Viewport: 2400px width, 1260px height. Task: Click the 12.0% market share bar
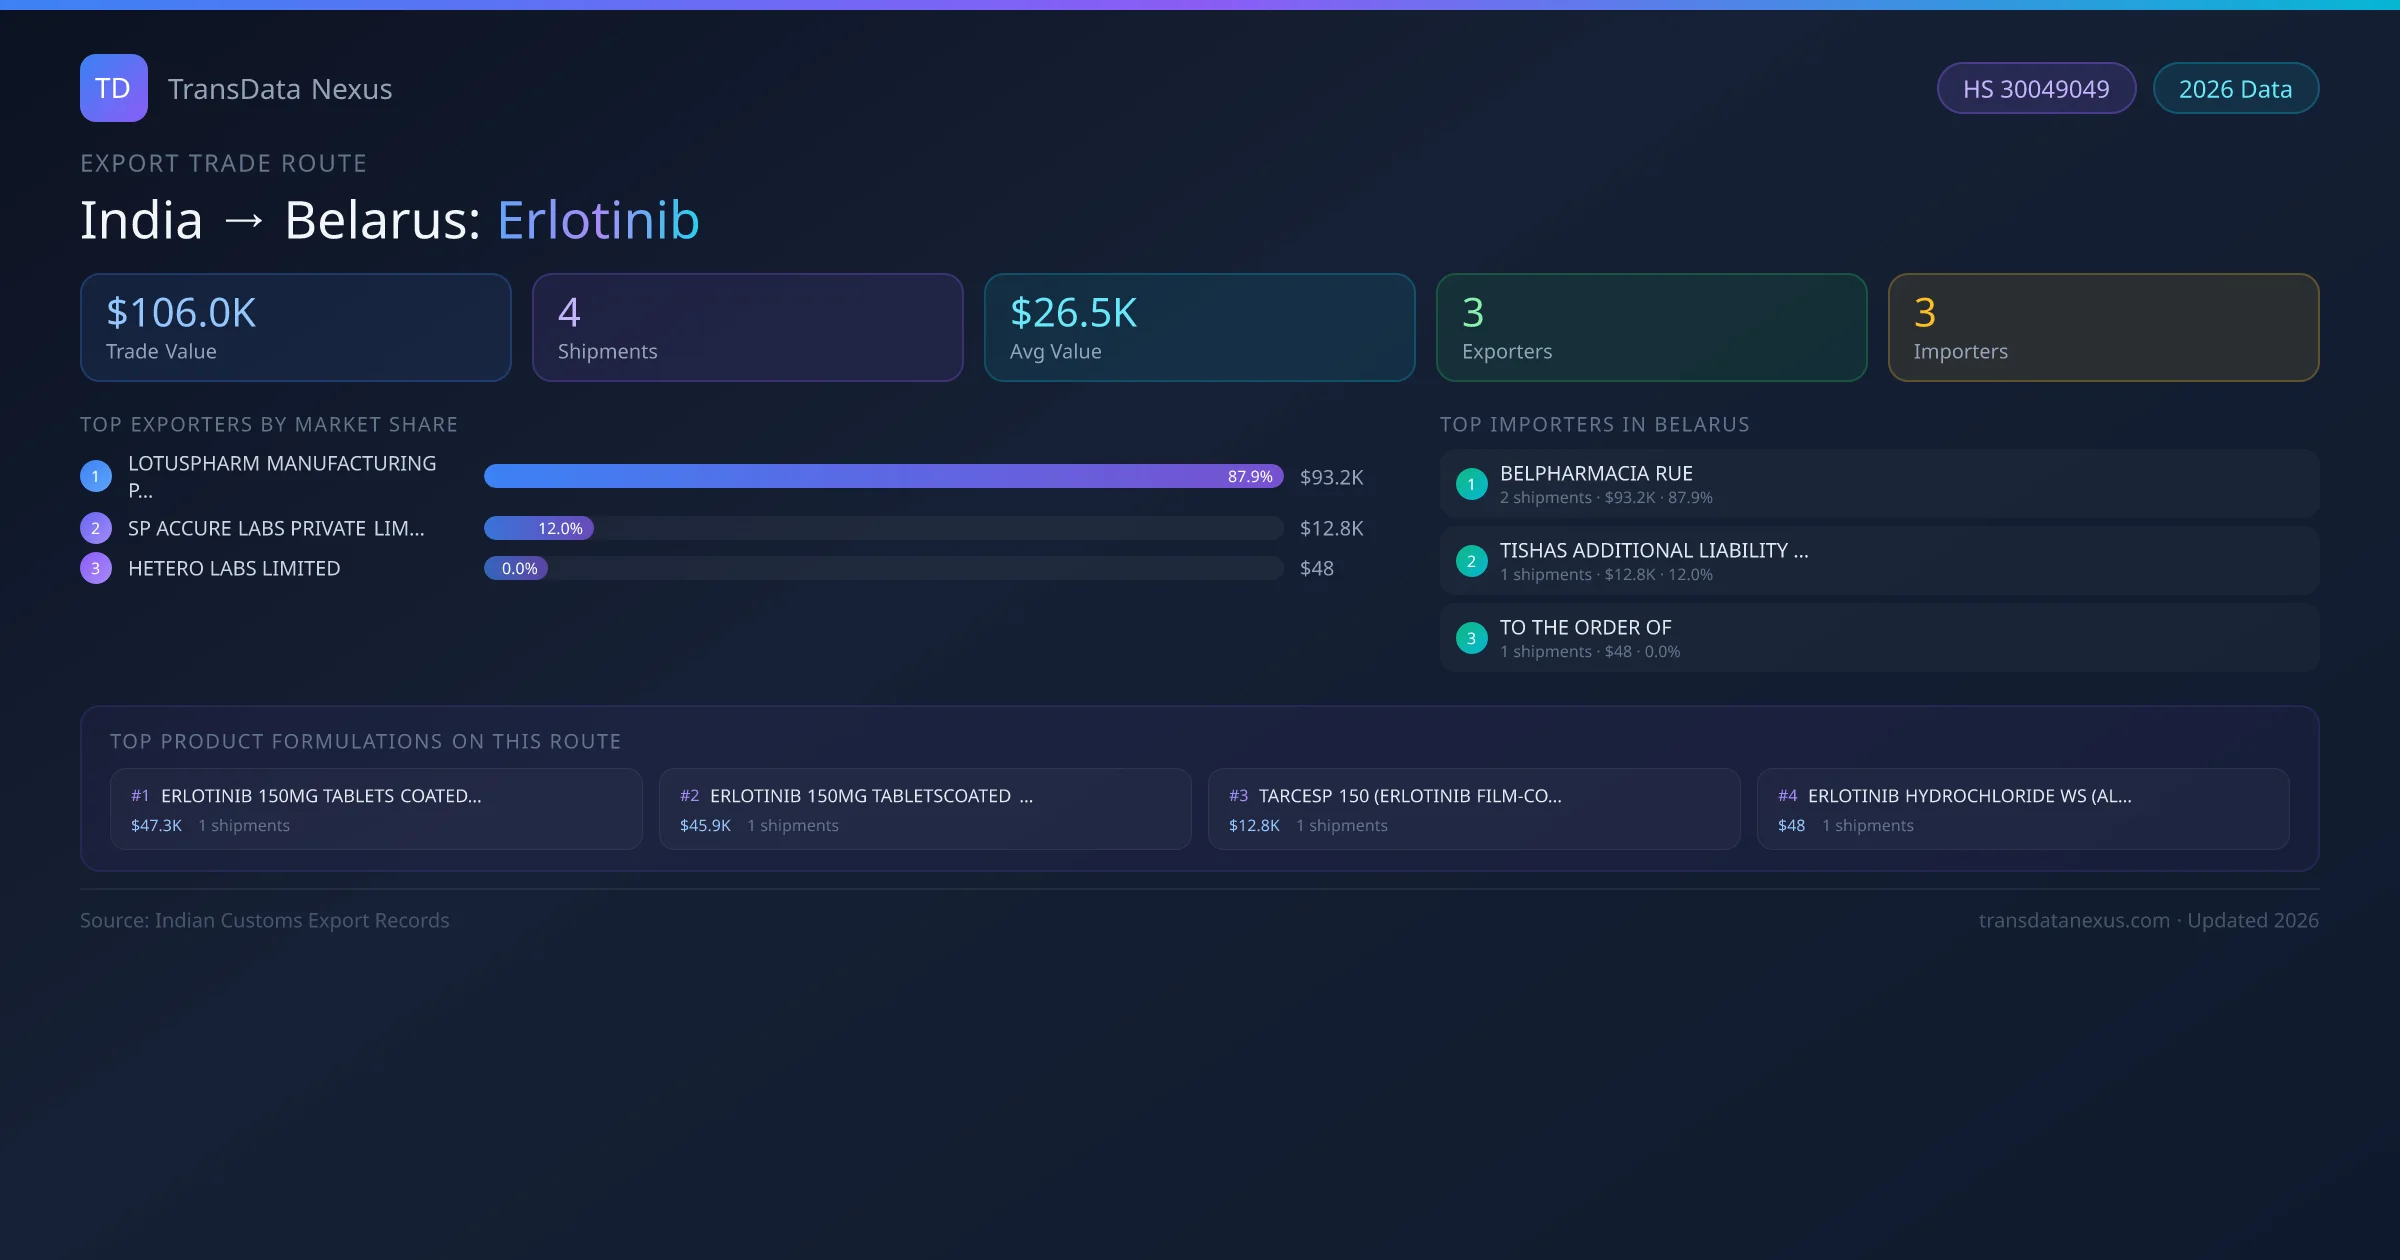pos(540,528)
